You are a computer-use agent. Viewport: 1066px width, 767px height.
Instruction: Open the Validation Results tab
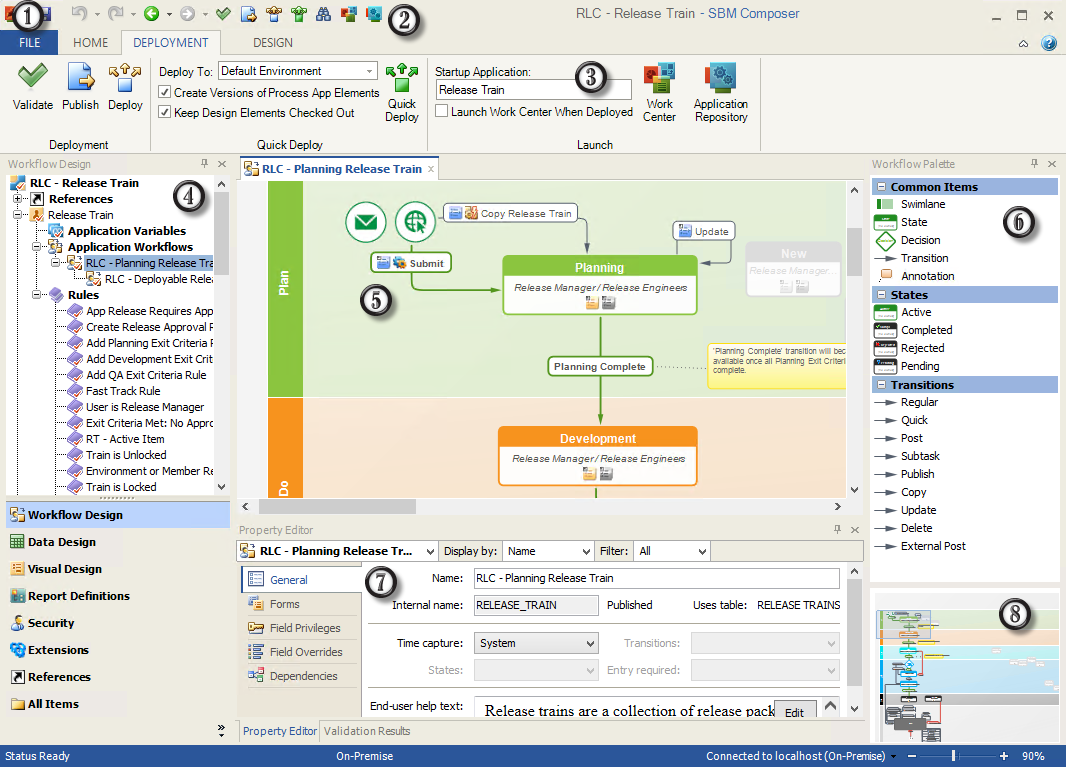[x=366, y=731]
